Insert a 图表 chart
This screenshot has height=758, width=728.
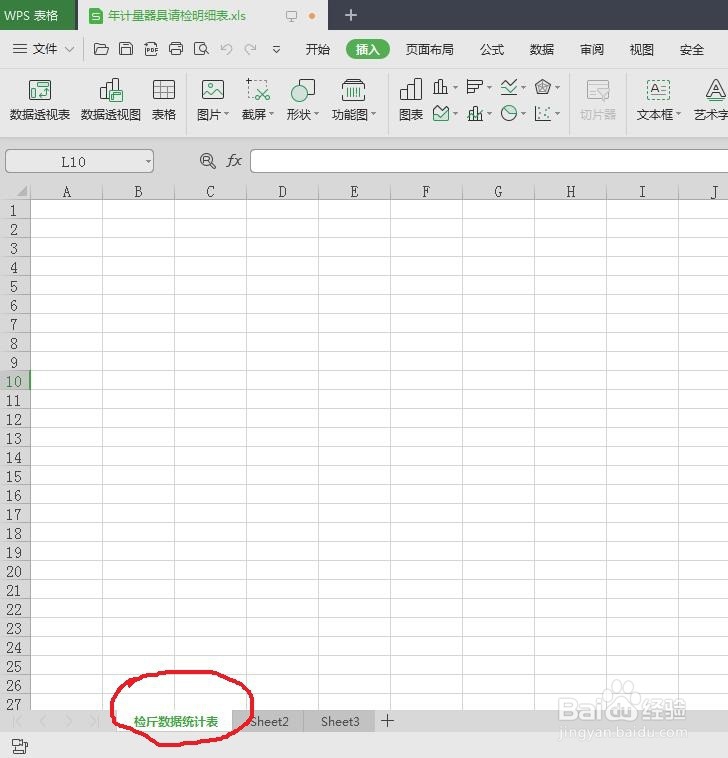click(411, 100)
